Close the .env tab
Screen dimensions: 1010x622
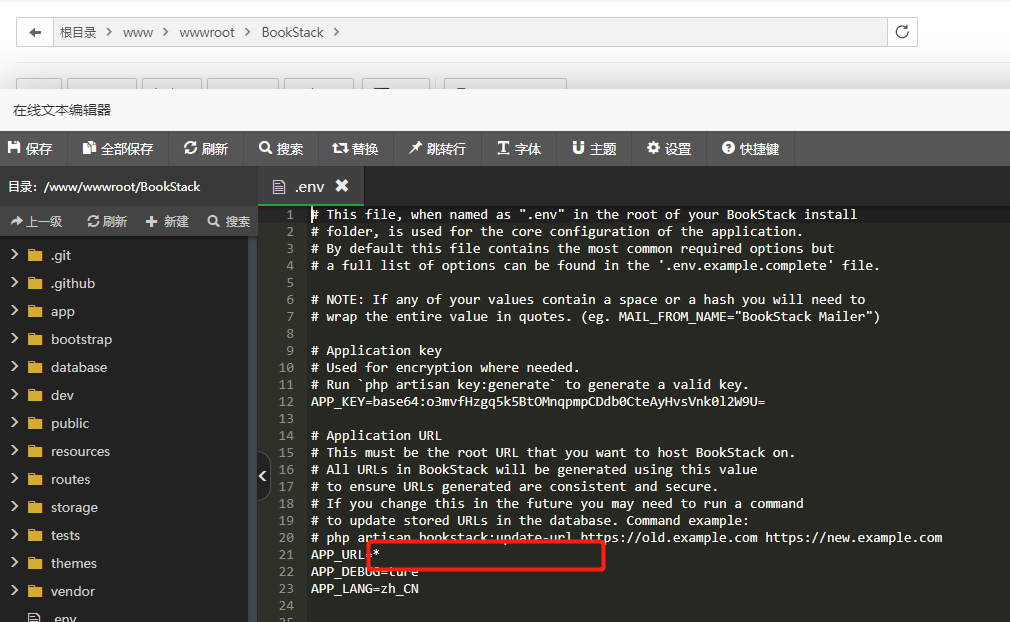[342, 185]
